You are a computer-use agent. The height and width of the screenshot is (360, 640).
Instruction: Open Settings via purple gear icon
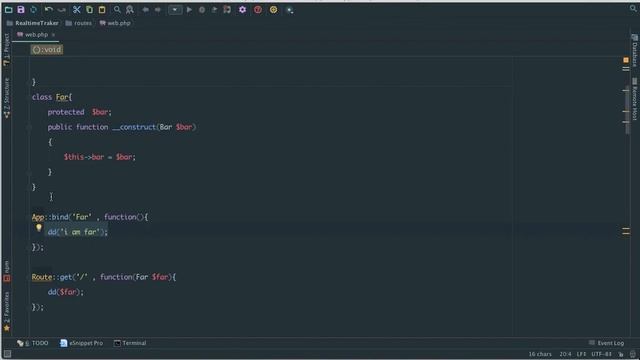coord(242,9)
